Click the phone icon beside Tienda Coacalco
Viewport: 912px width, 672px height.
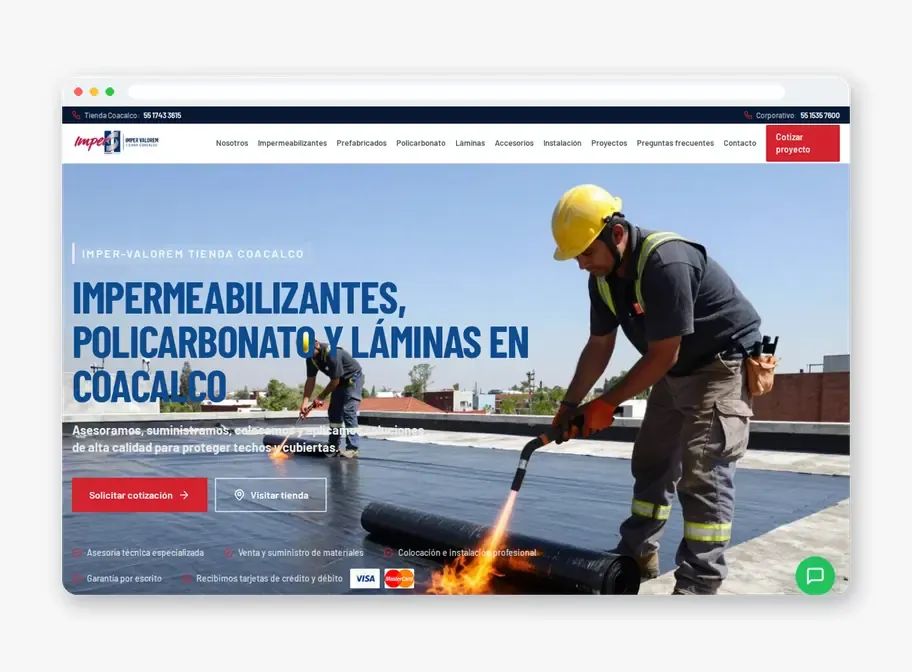pyautogui.click(x=76, y=115)
